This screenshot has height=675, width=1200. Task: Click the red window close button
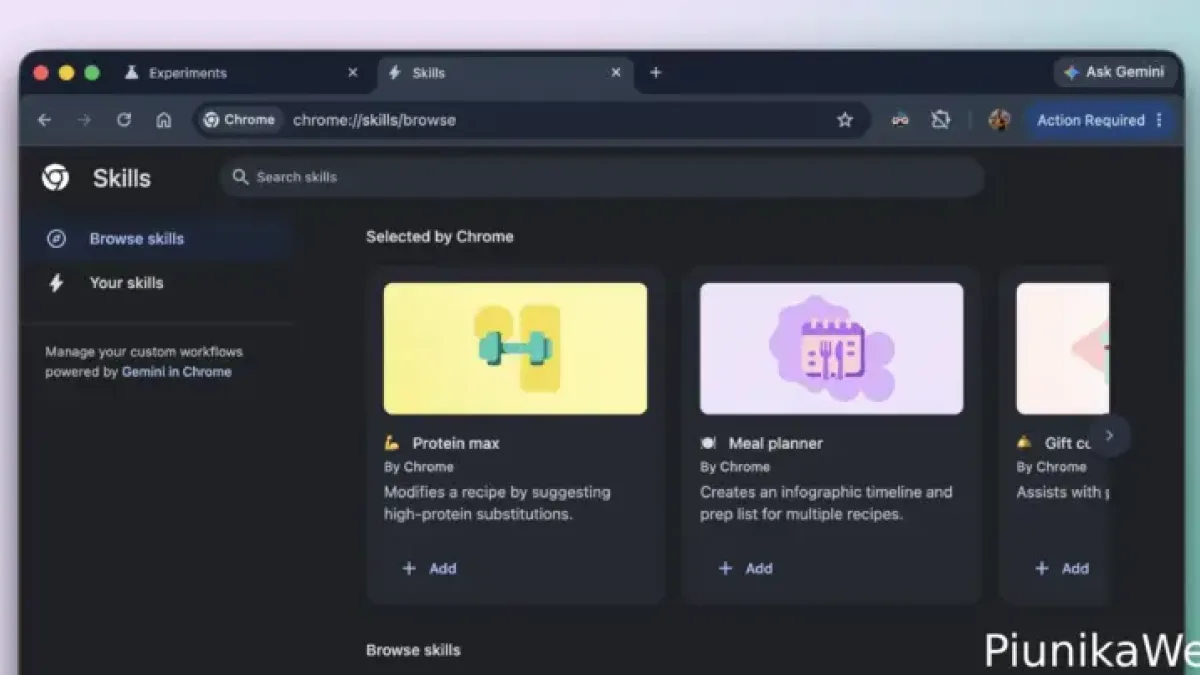[x=41, y=73]
